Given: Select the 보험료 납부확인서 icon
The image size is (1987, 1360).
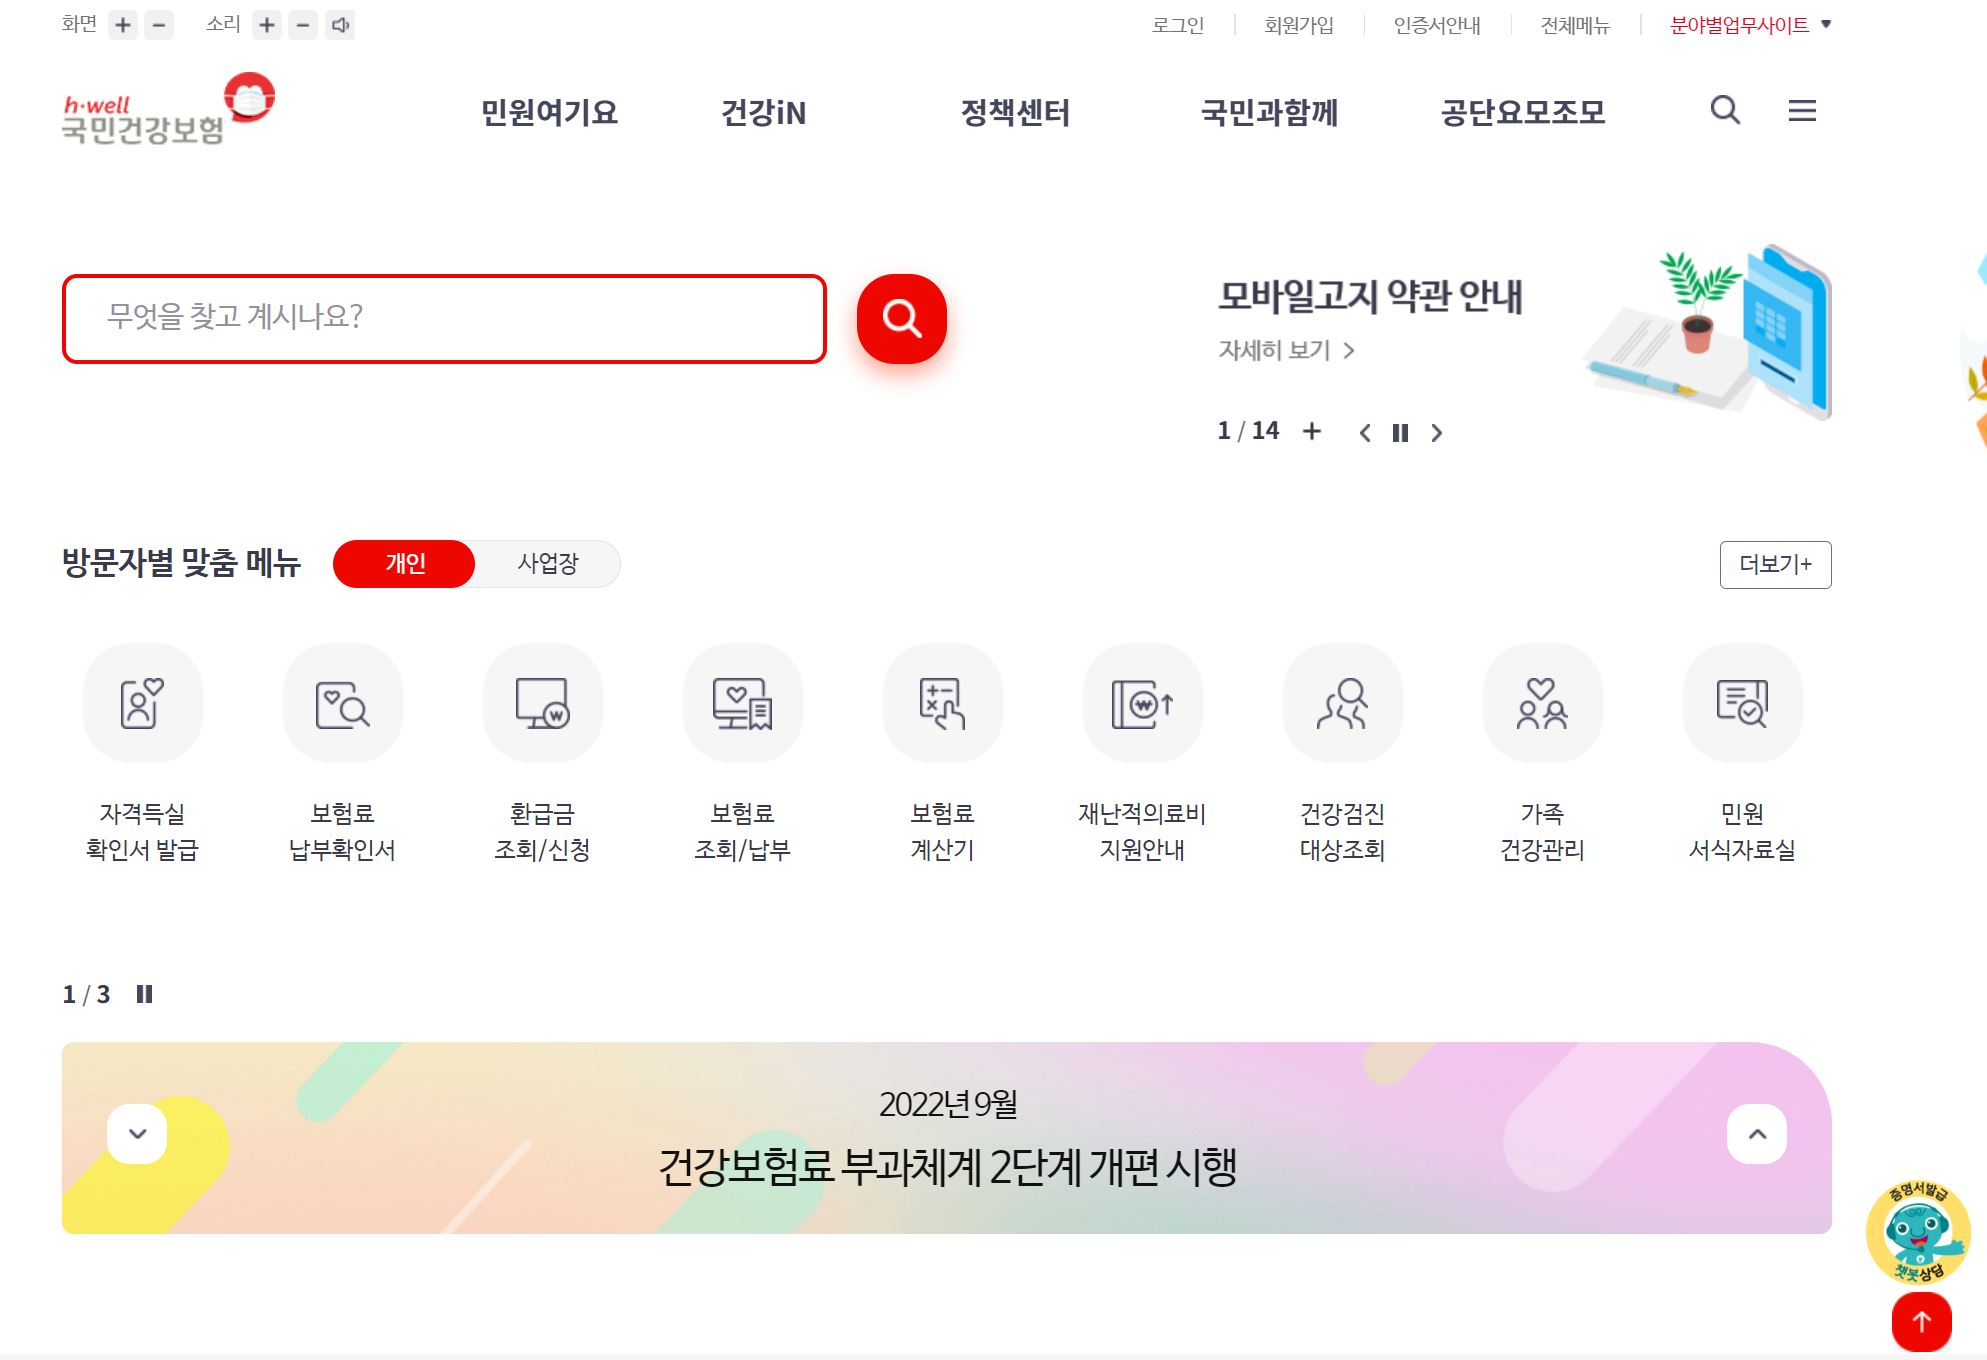Looking at the screenshot, I should (343, 703).
